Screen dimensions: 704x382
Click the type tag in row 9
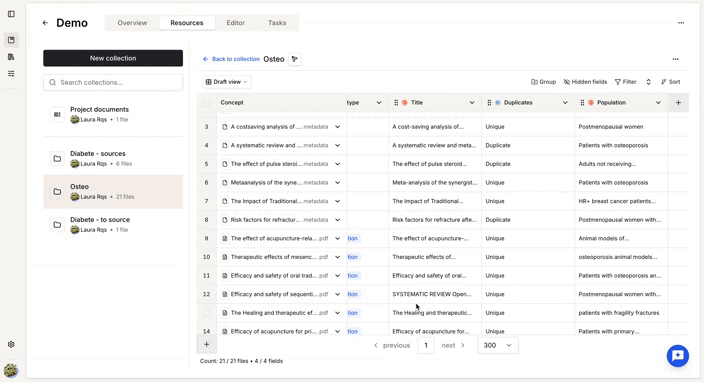pos(352,239)
